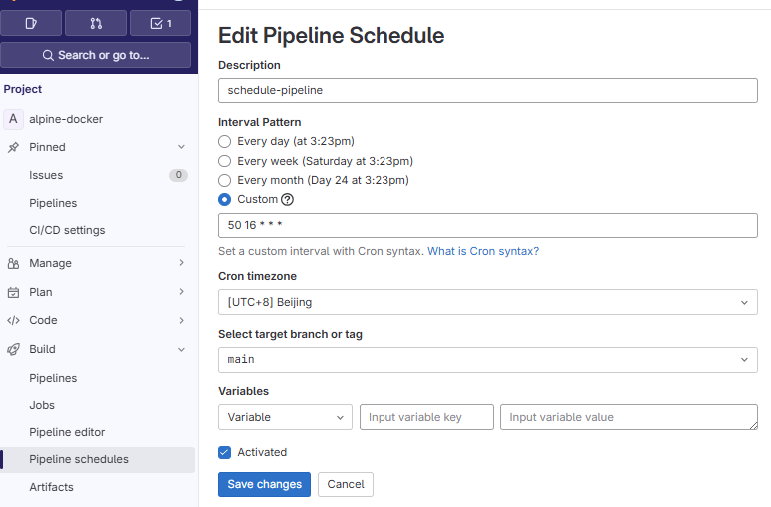Click the Description input field
The image size is (771, 507).
pos(488,90)
